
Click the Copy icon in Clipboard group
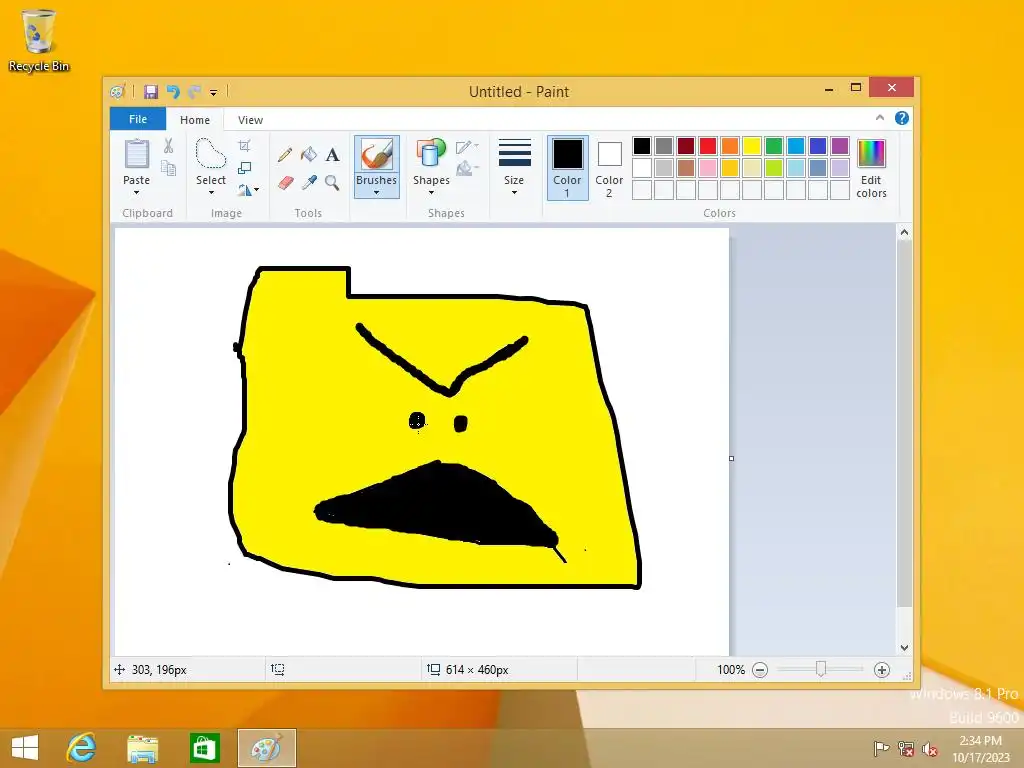click(x=168, y=168)
